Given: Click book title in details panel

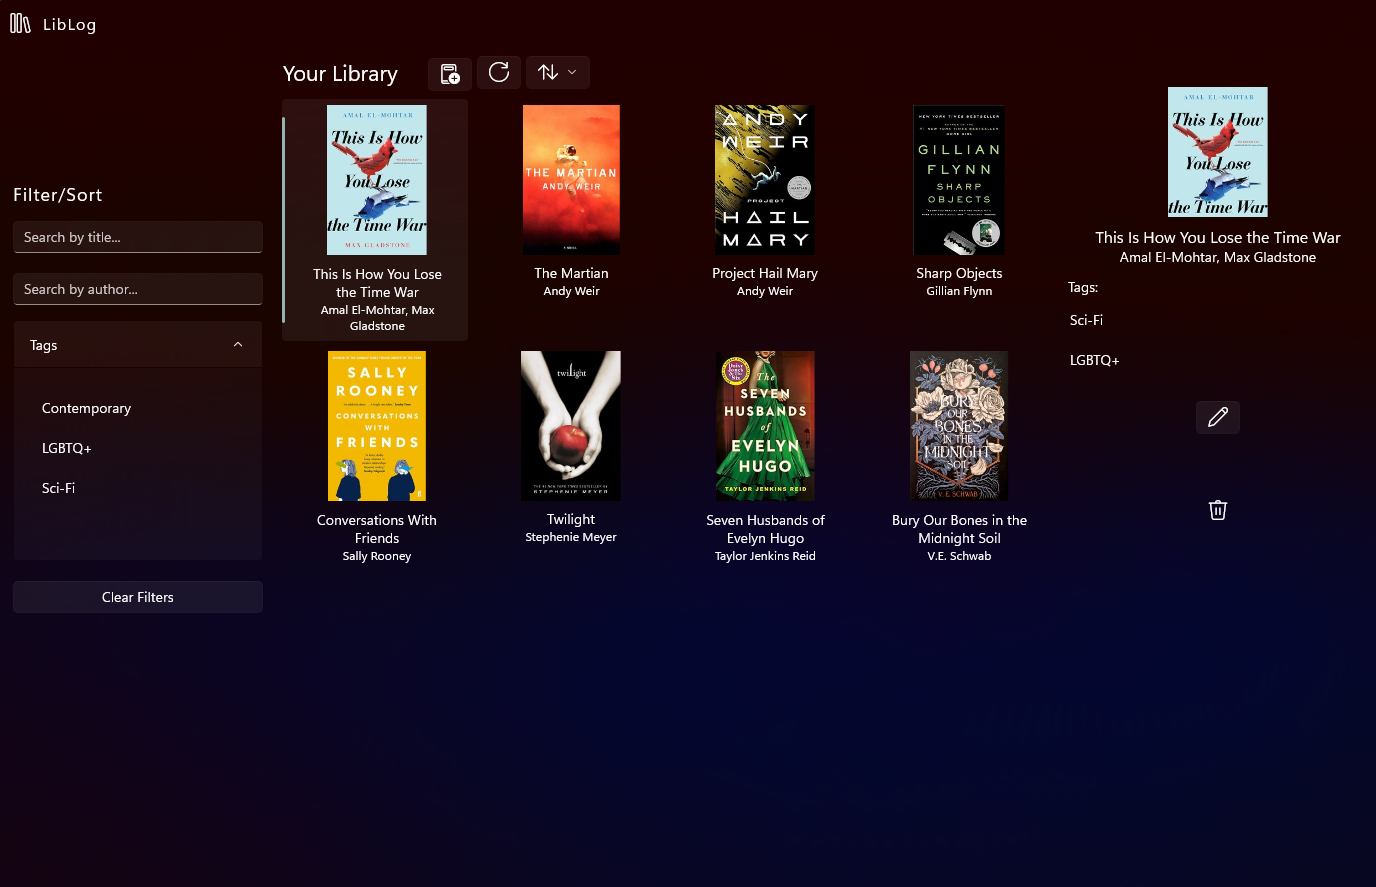Looking at the screenshot, I should [x=1217, y=238].
